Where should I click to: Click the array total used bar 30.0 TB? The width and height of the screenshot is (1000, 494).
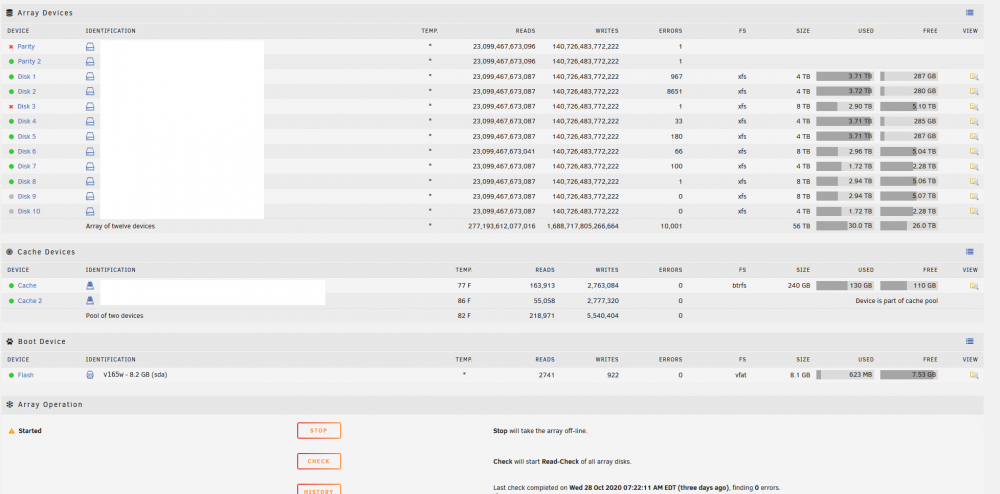click(845, 226)
